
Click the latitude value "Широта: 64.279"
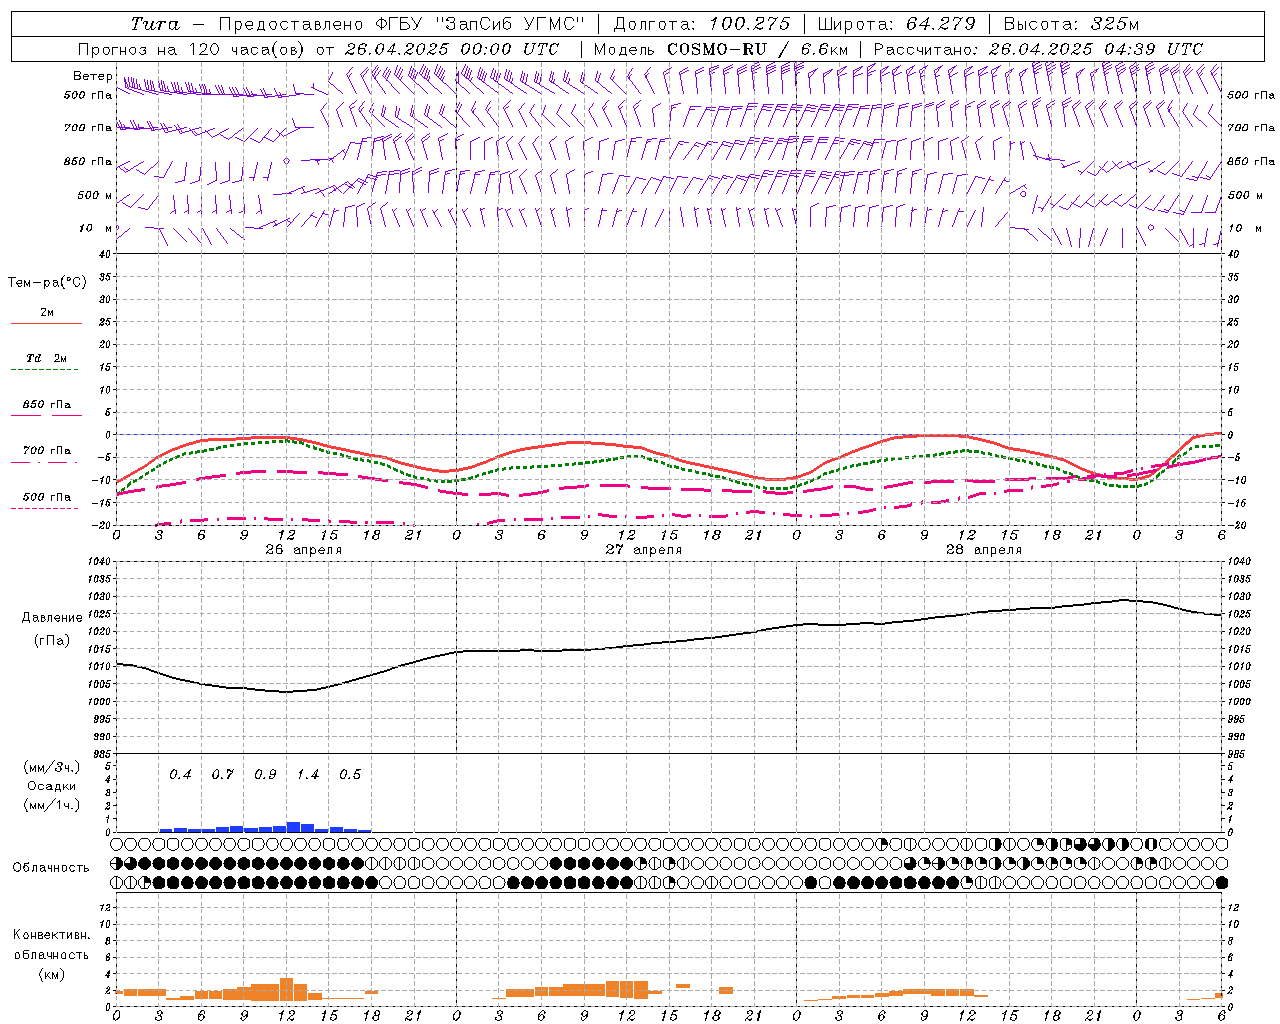coord(896,24)
